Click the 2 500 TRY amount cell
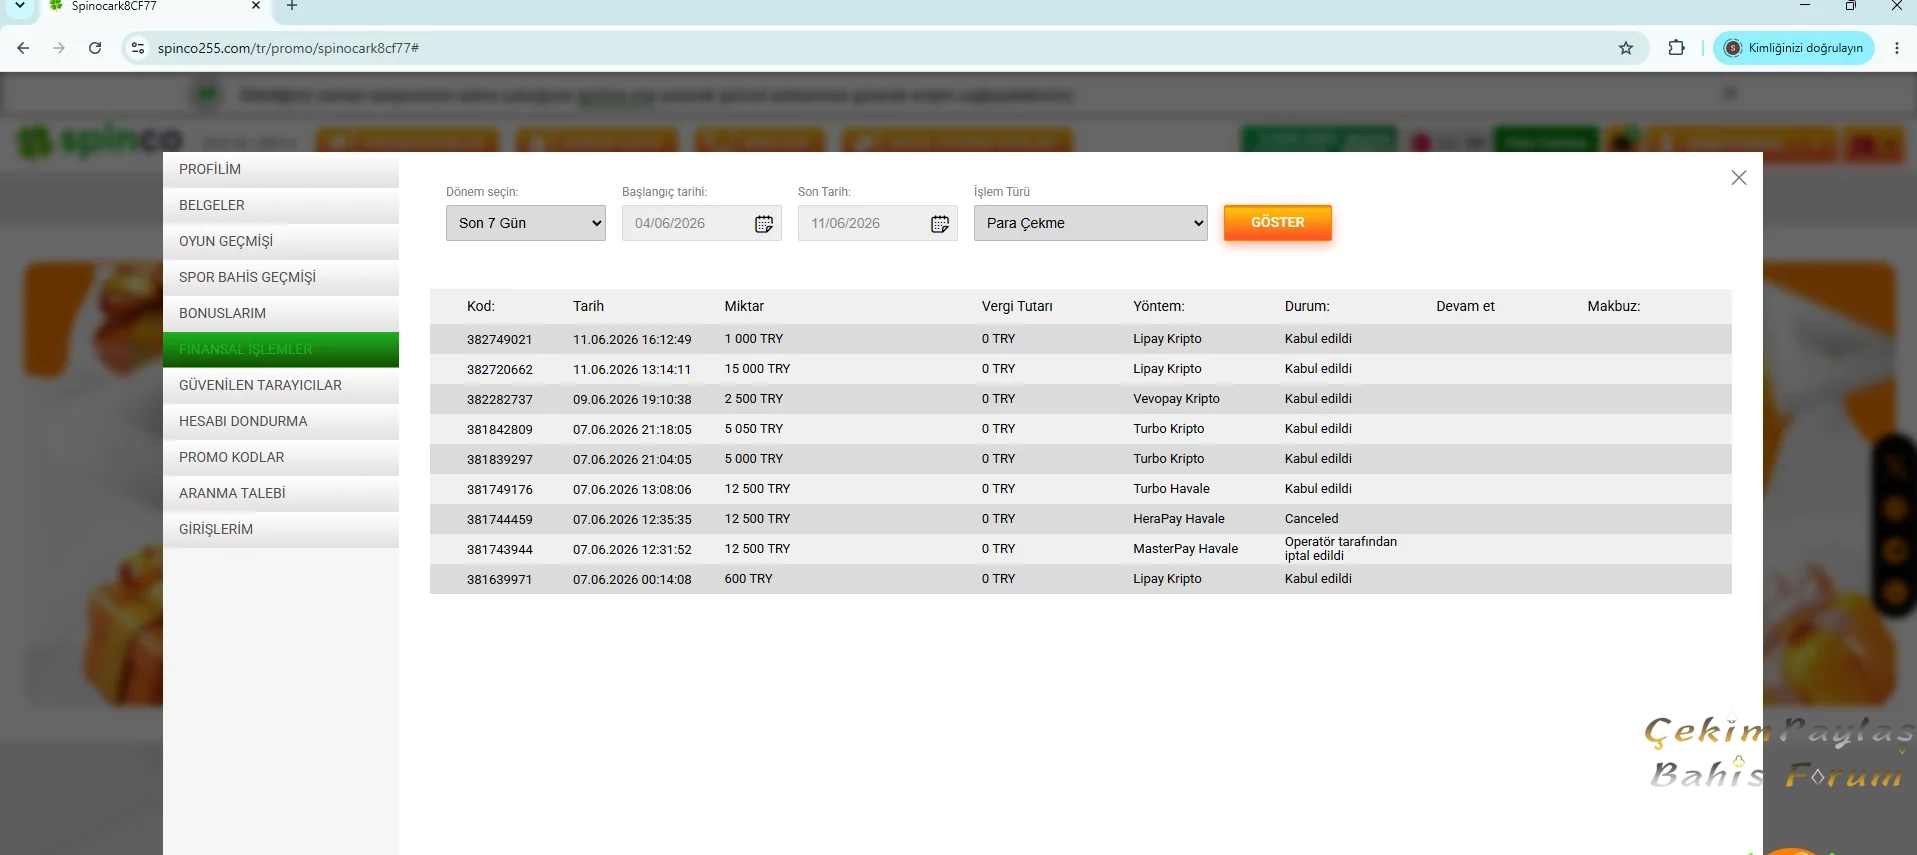Viewport: 1917px width, 855px height. [x=753, y=399]
